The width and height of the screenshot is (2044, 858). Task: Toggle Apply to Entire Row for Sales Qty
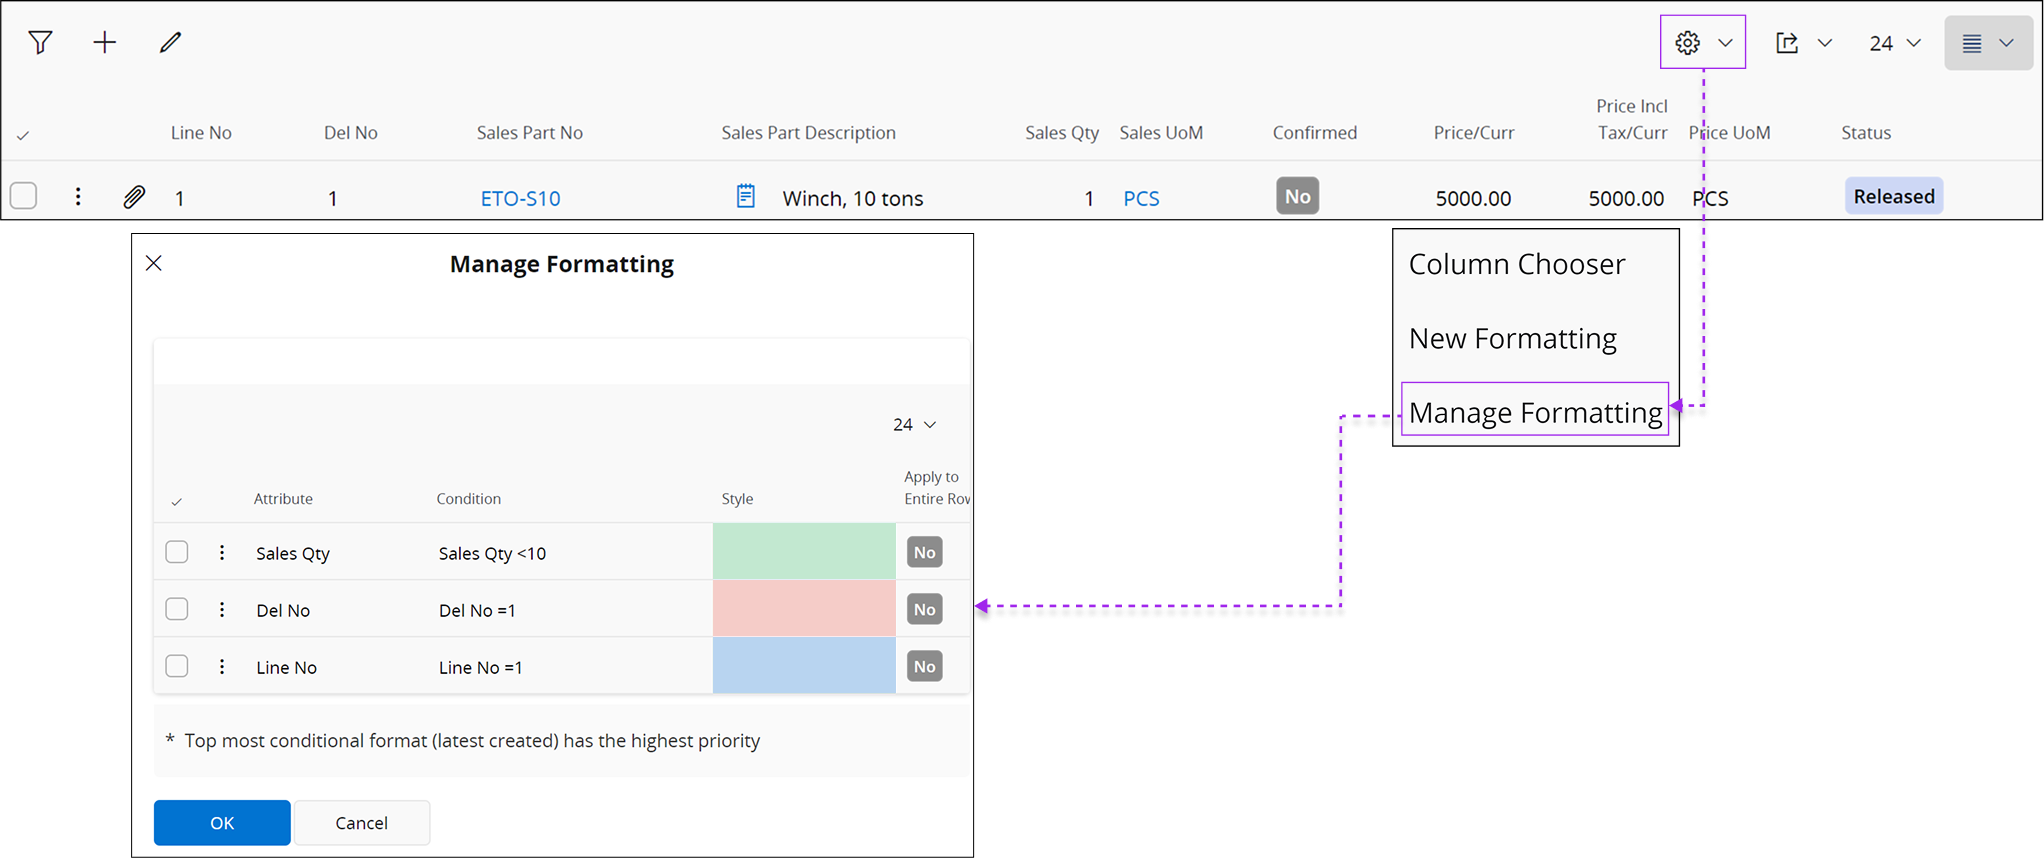point(925,552)
